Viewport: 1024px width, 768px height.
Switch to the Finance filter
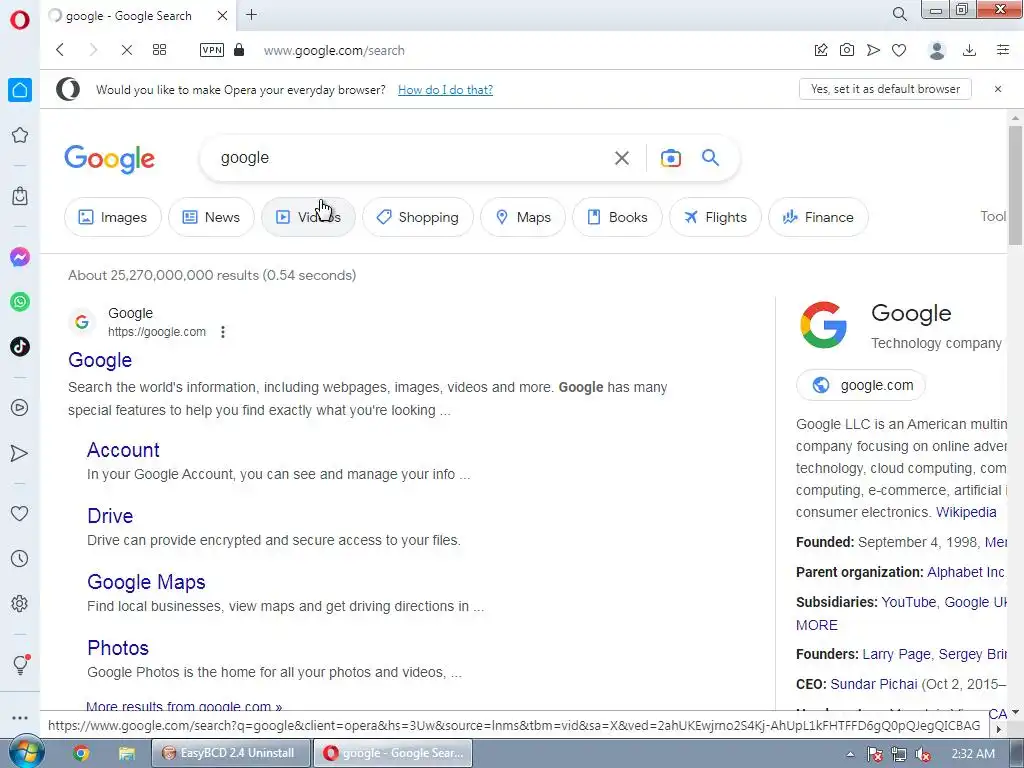818,217
